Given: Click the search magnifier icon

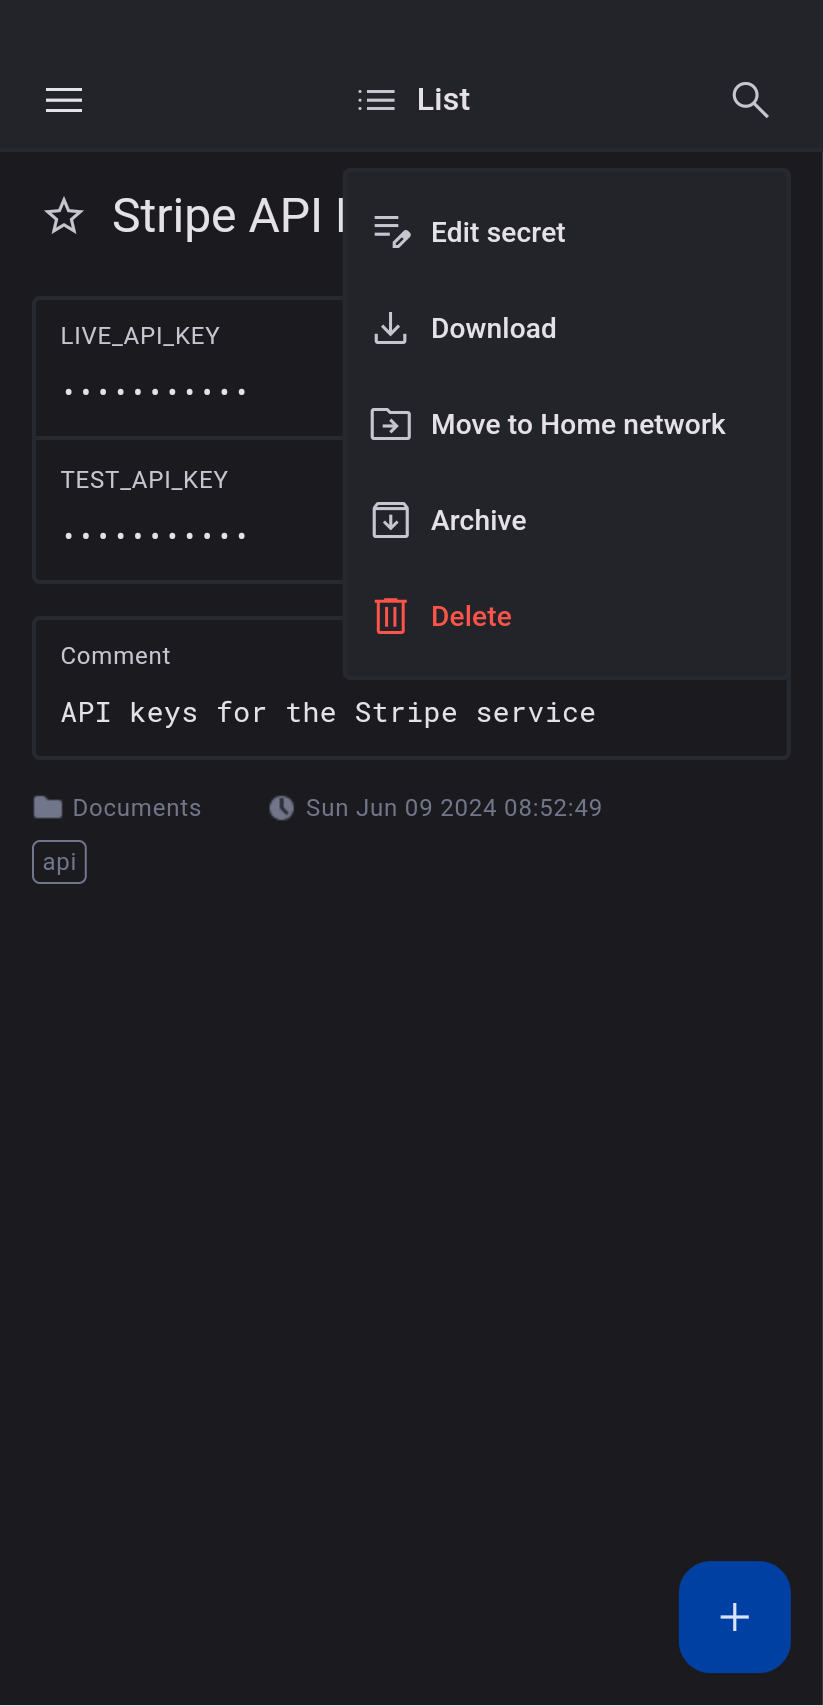Looking at the screenshot, I should tap(750, 100).
